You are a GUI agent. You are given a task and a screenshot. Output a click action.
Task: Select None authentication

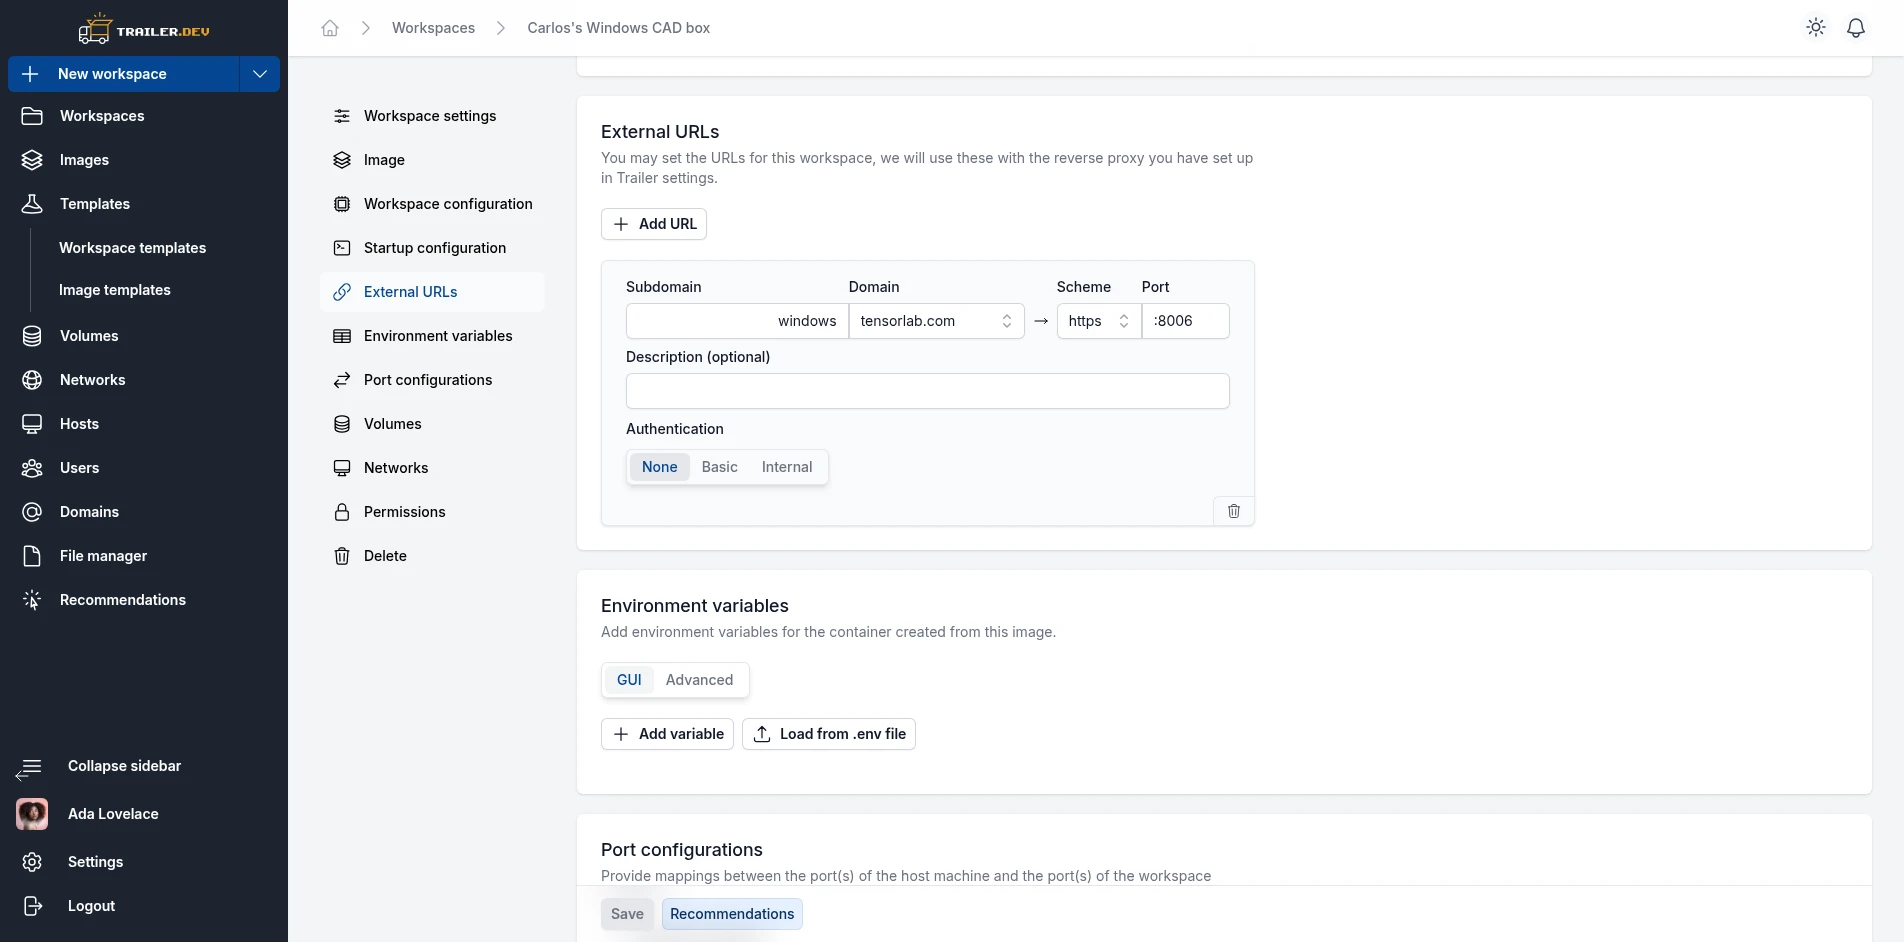pyautogui.click(x=660, y=467)
